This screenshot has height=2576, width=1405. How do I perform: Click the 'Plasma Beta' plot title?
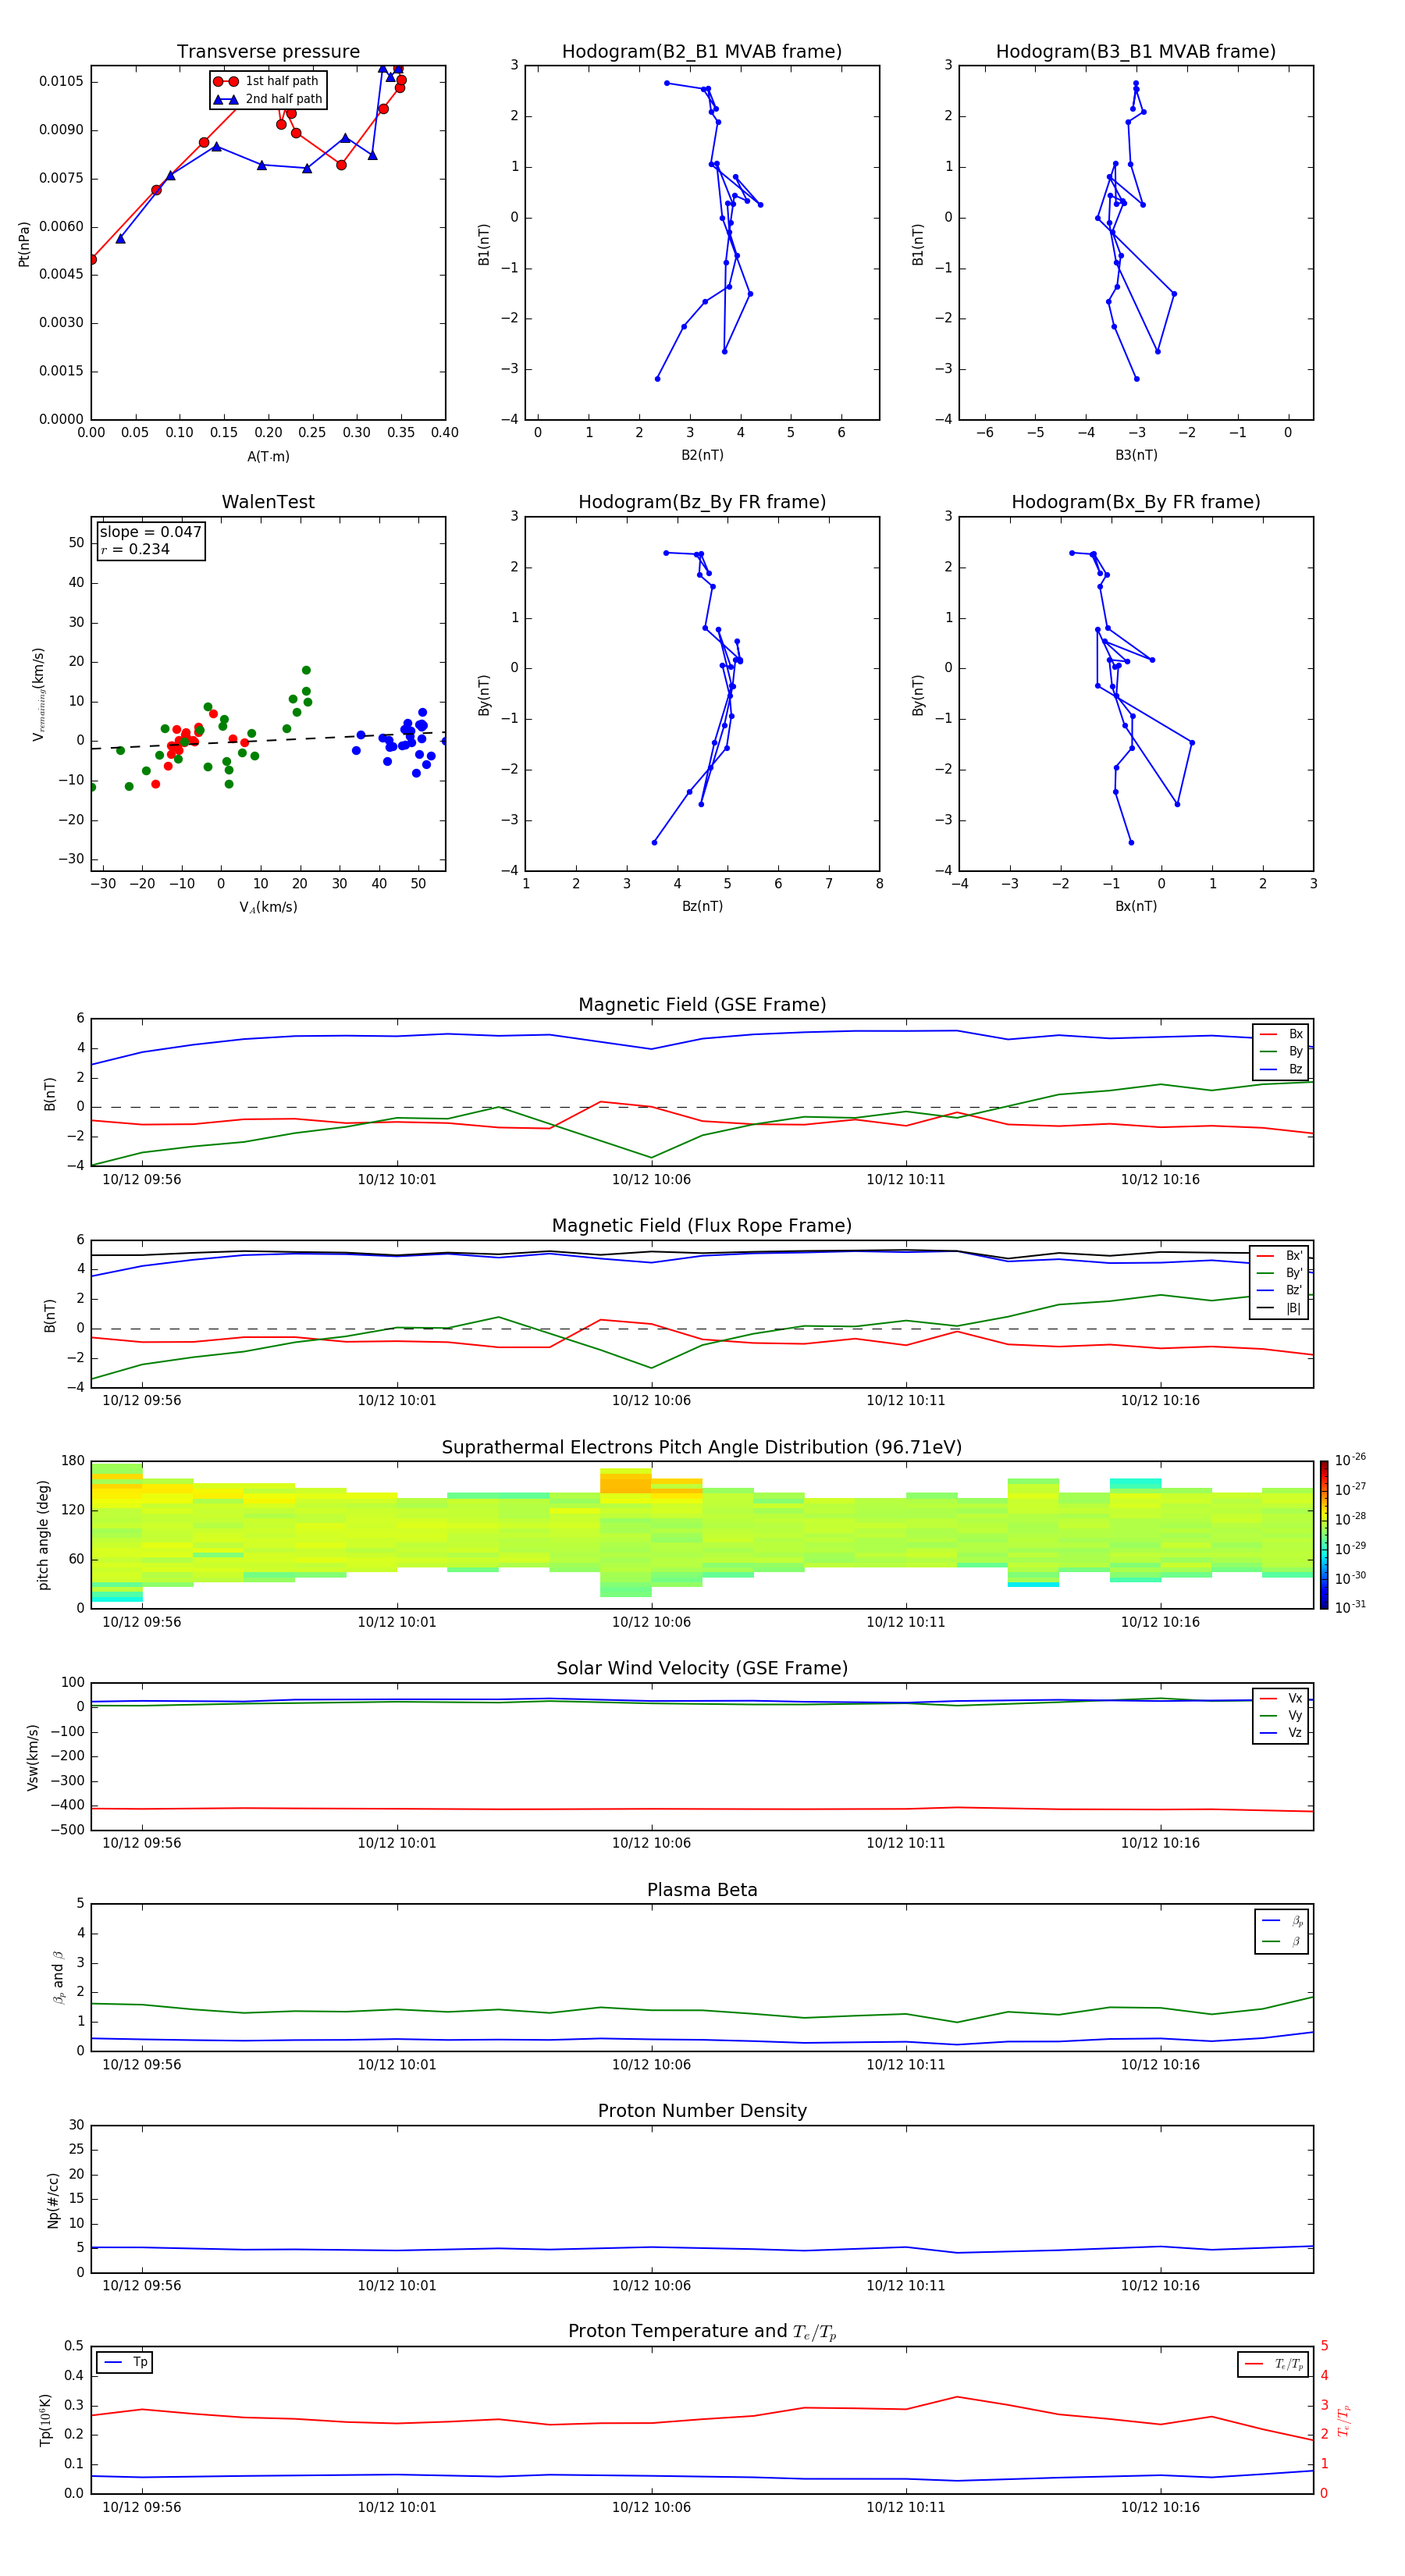702,1891
